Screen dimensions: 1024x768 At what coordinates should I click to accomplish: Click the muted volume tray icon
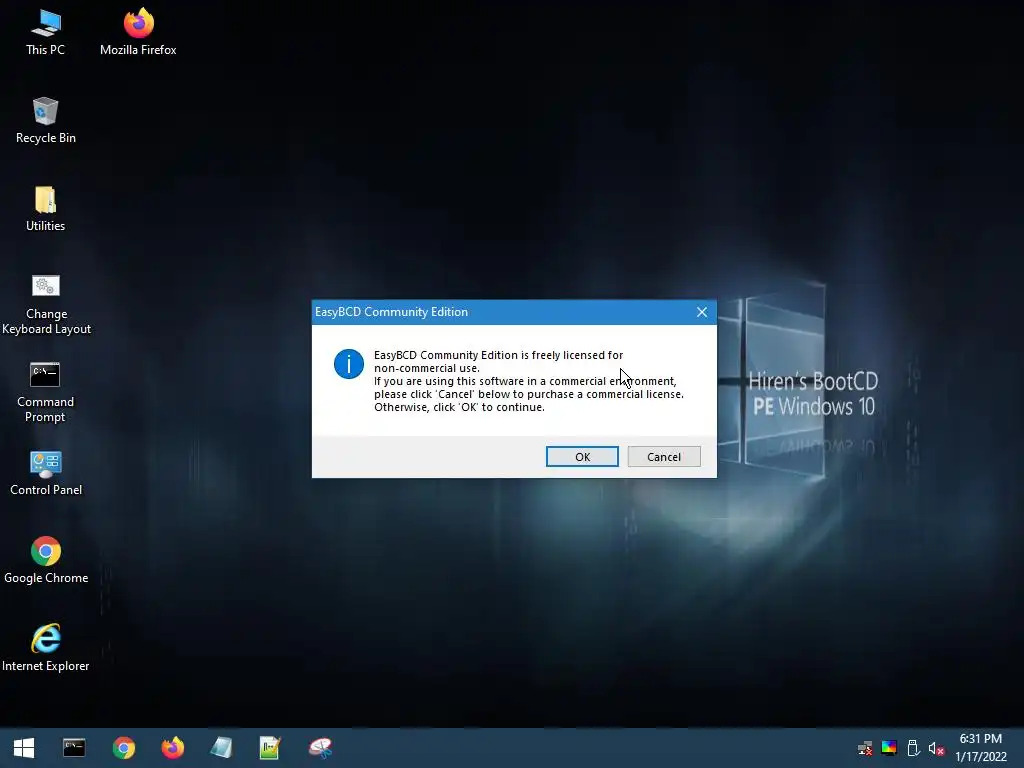pyautogui.click(x=936, y=748)
